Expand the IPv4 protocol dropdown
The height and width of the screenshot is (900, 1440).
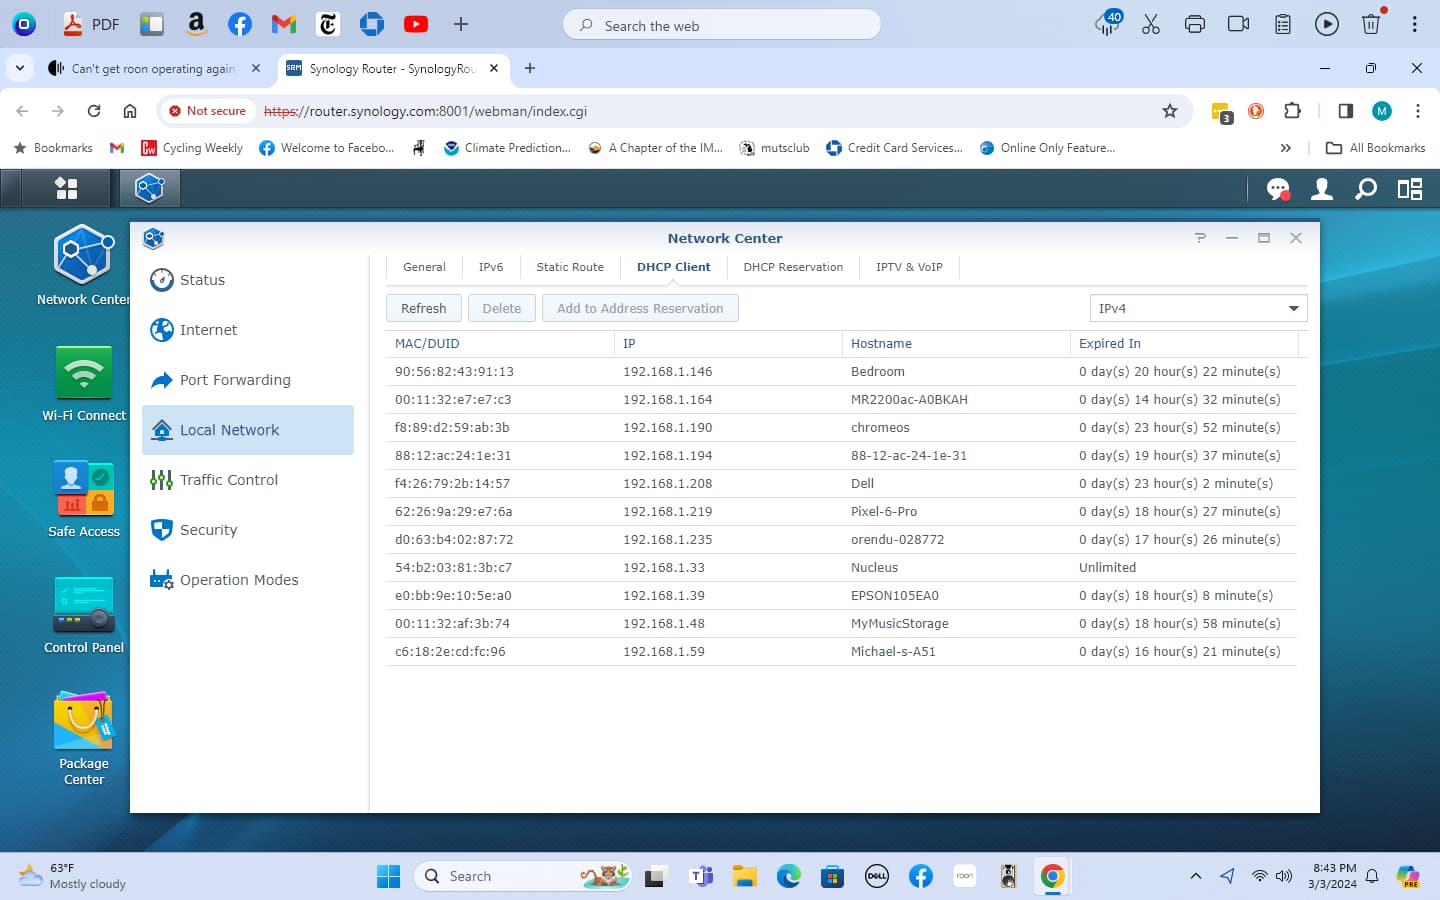[1198, 308]
